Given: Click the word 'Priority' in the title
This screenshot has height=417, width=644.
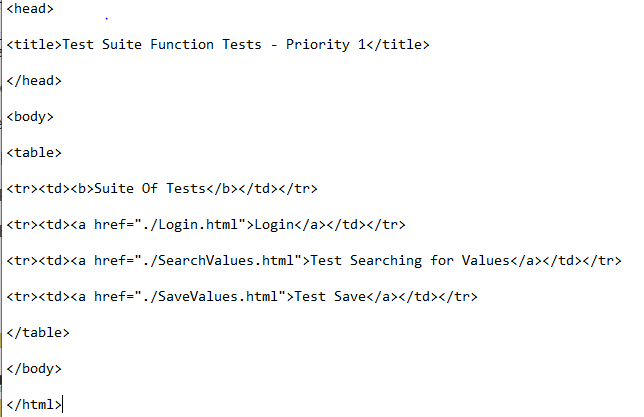Looking at the screenshot, I should click(x=318, y=44).
